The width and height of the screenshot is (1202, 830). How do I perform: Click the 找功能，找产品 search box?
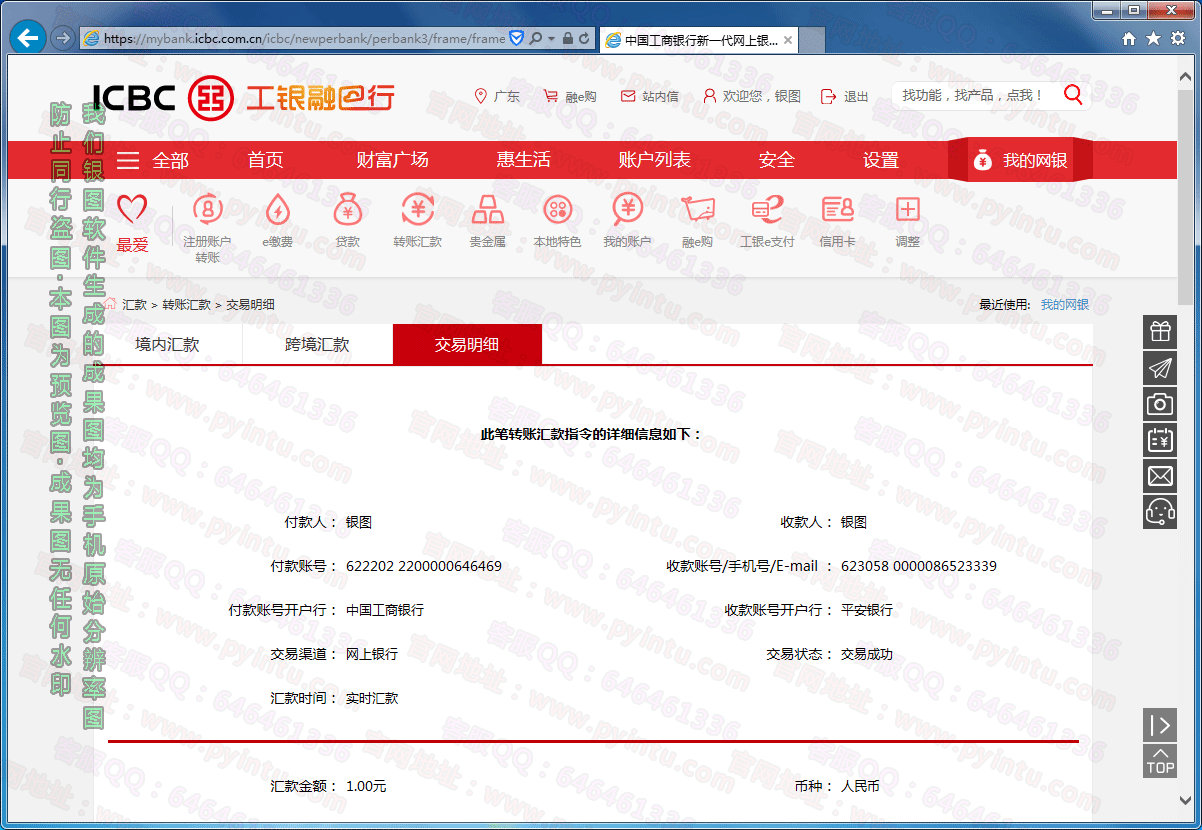pos(975,95)
